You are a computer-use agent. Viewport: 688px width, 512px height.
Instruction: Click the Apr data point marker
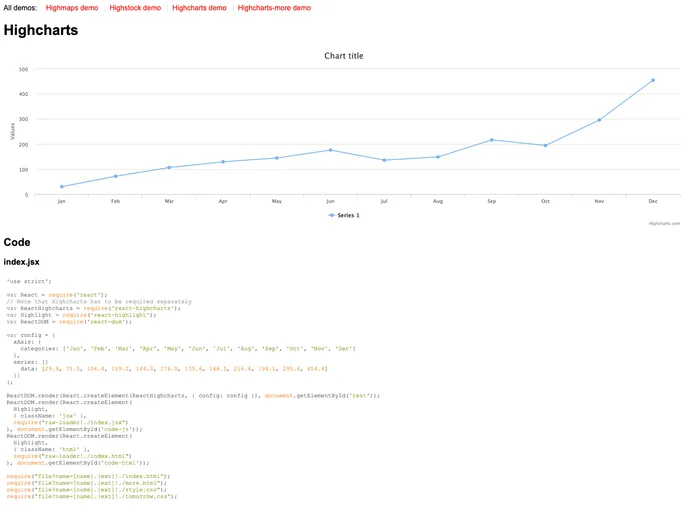(223, 162)
